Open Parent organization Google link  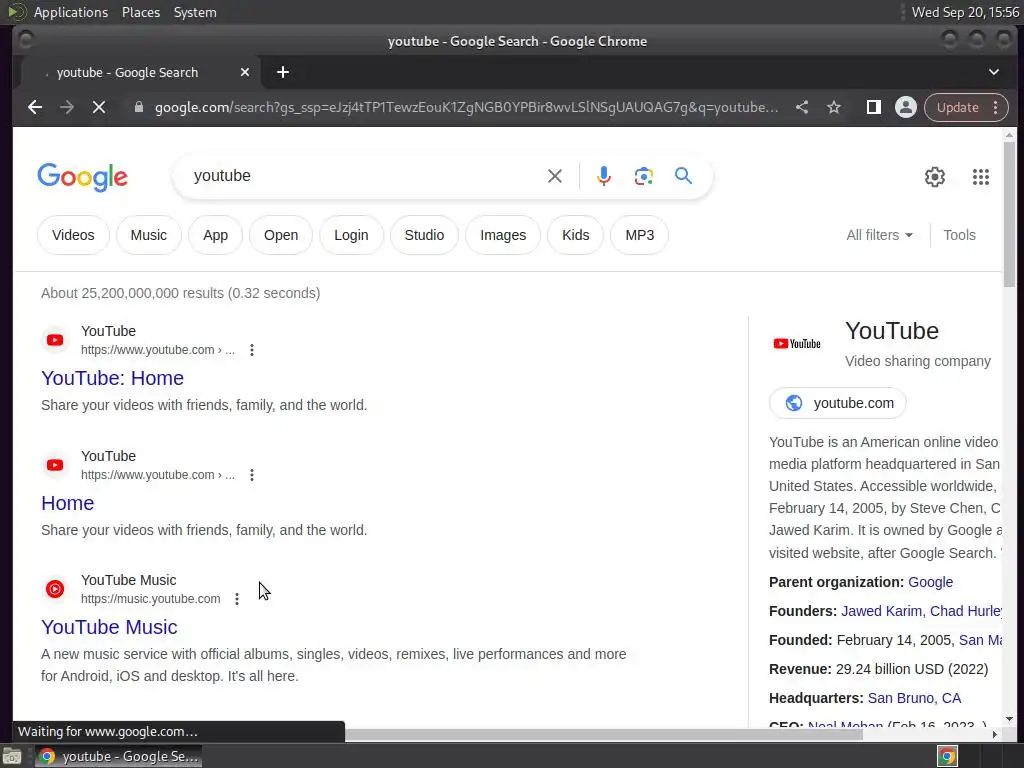click(x=931, y=582)
